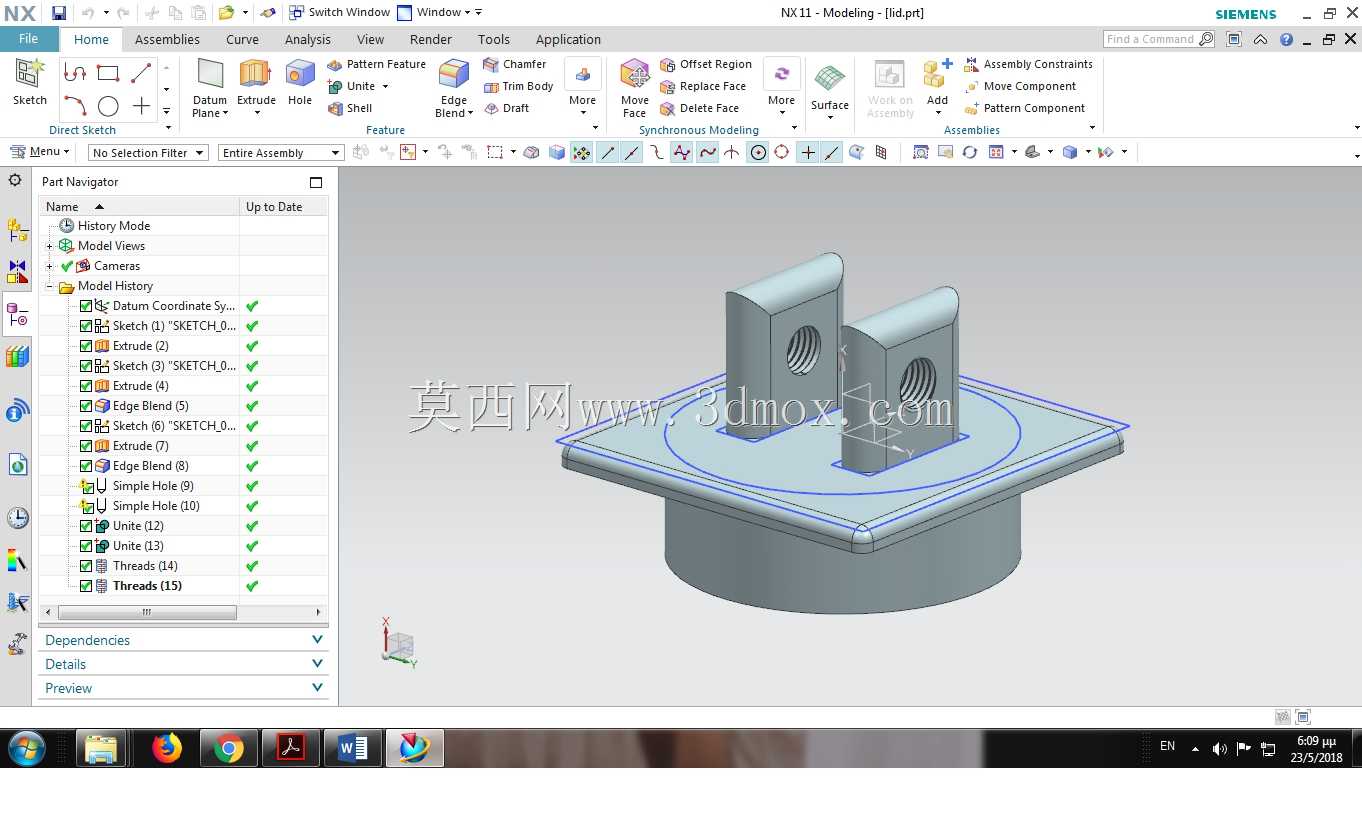Open the No Selection Filter dropdown

pyautogui.click(x=147, y=153)
